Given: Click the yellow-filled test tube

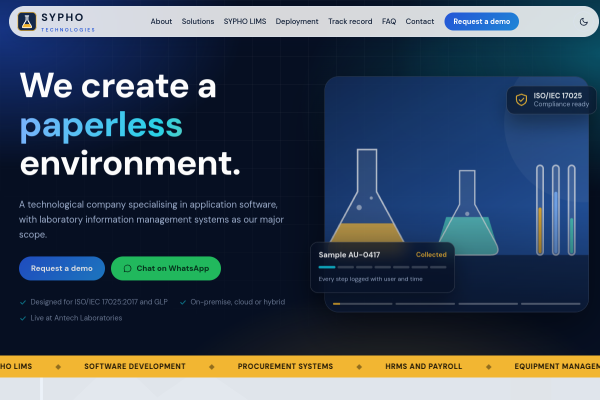Looking at the screenshot, I should tap(540, 210).
